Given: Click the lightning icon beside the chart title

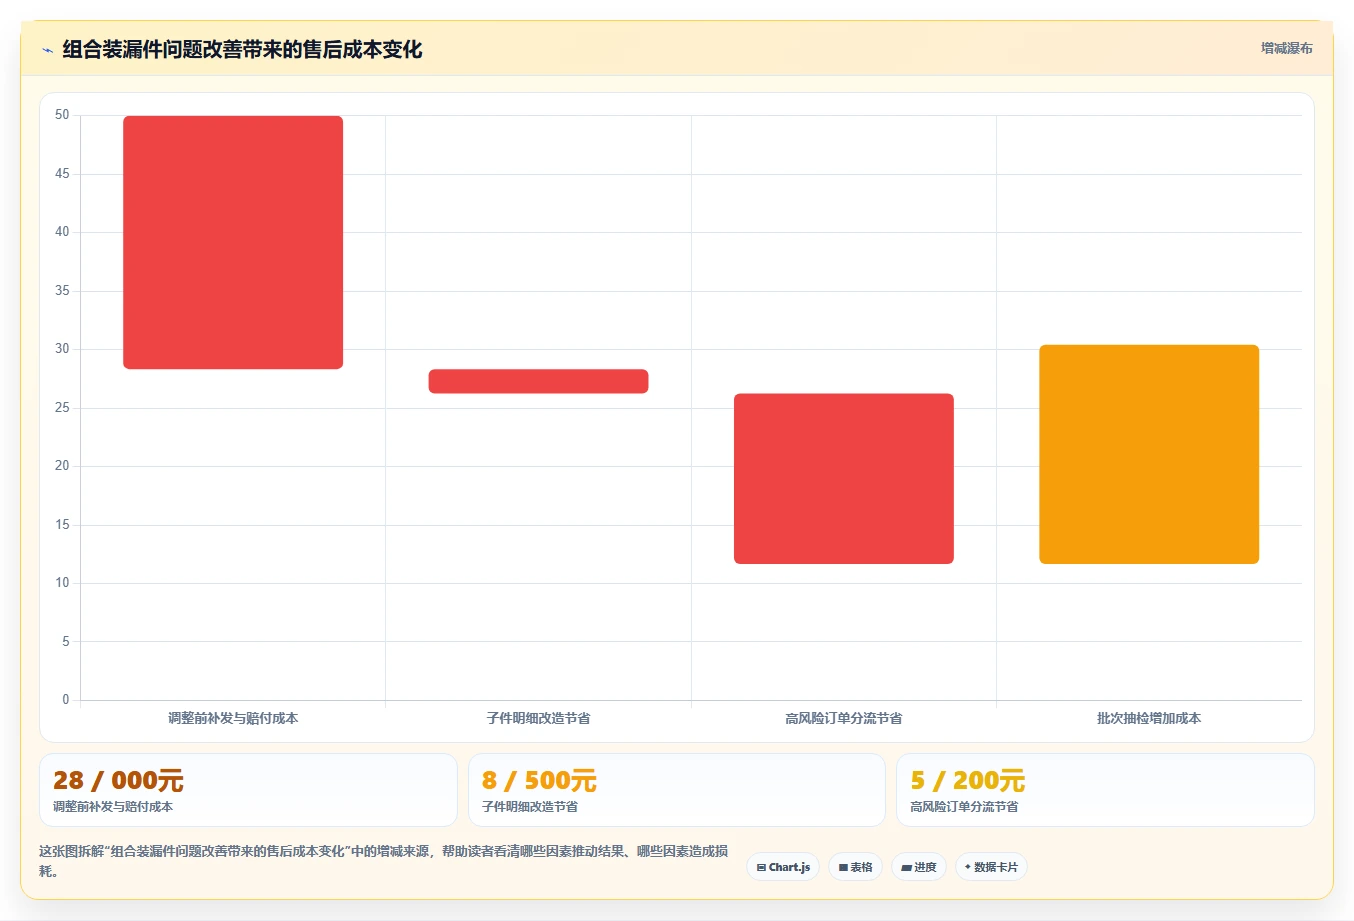Looking at the screenshot, I should [47, 50].
